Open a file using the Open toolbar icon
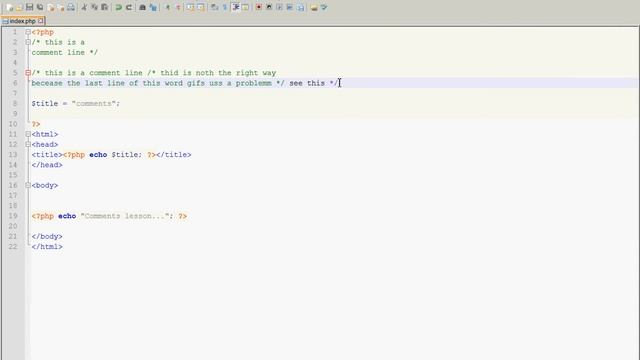640x360 pixels. (19, 7)
